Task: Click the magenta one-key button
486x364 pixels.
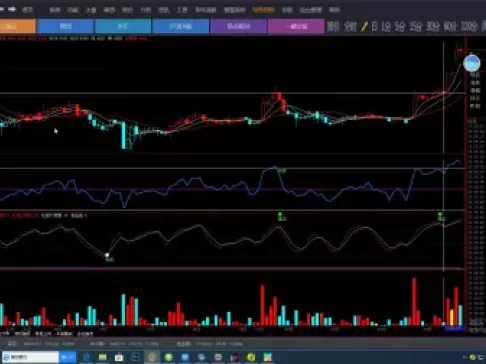Action: pos(296,26)
